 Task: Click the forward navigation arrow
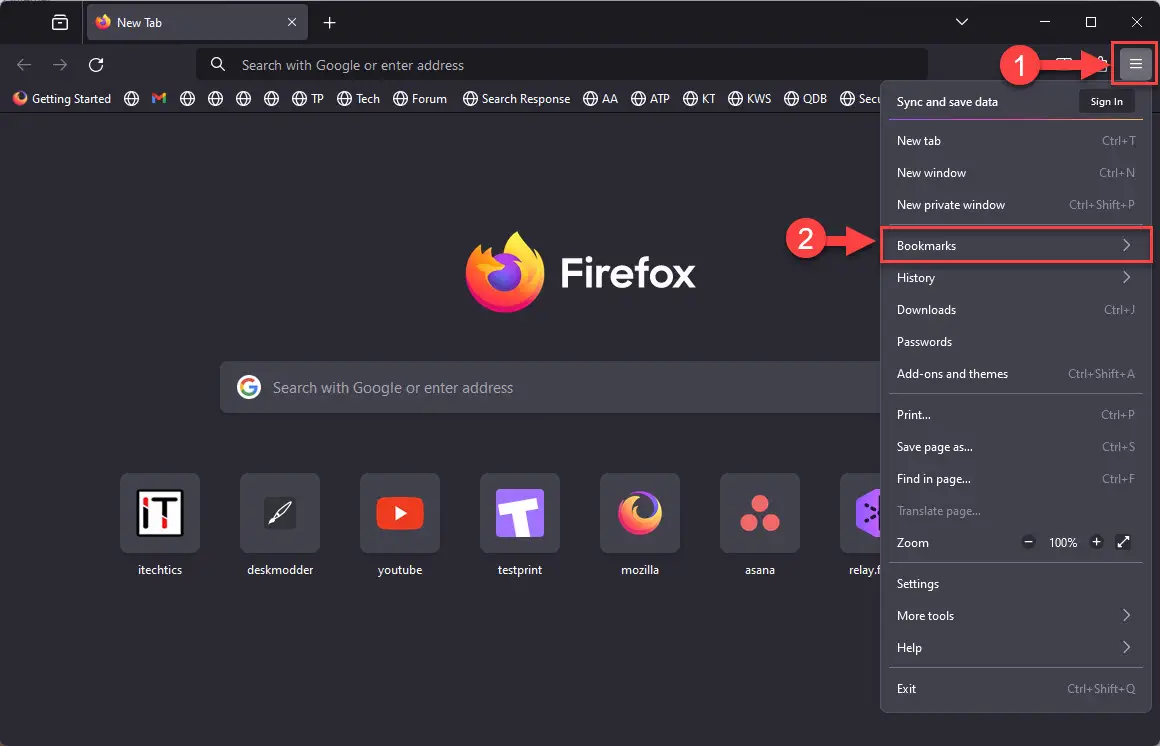pyautogui.click(x=60, y=65)
